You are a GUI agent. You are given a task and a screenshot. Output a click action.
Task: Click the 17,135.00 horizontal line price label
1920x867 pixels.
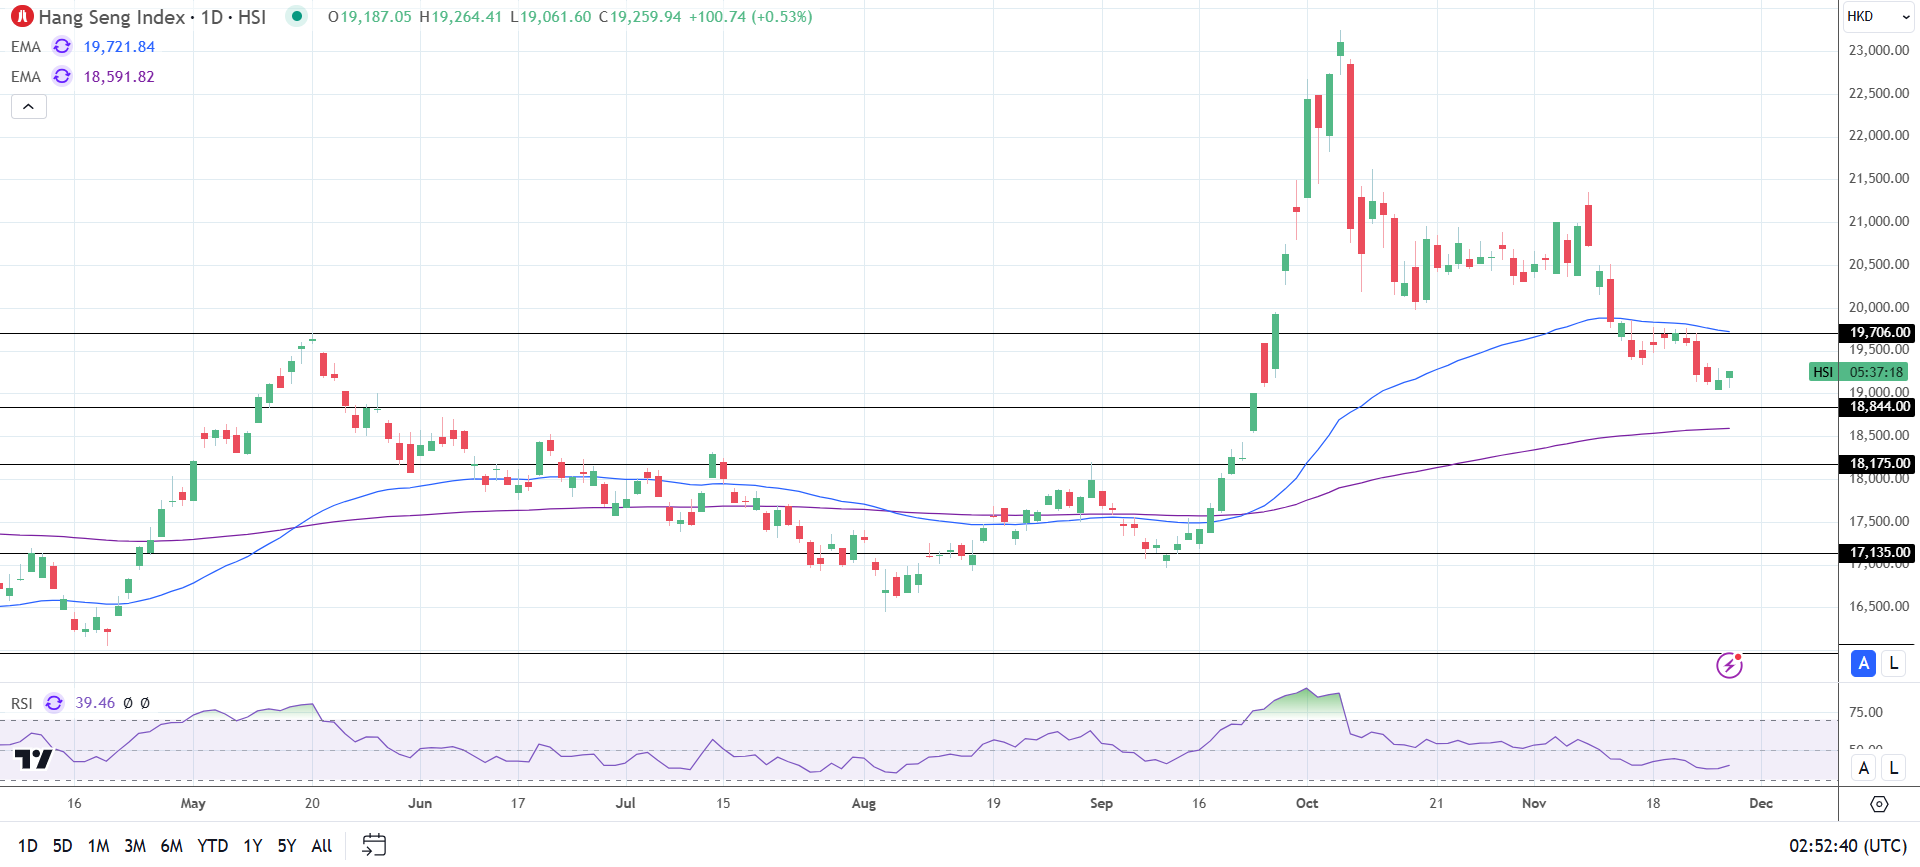(1877, 553)
